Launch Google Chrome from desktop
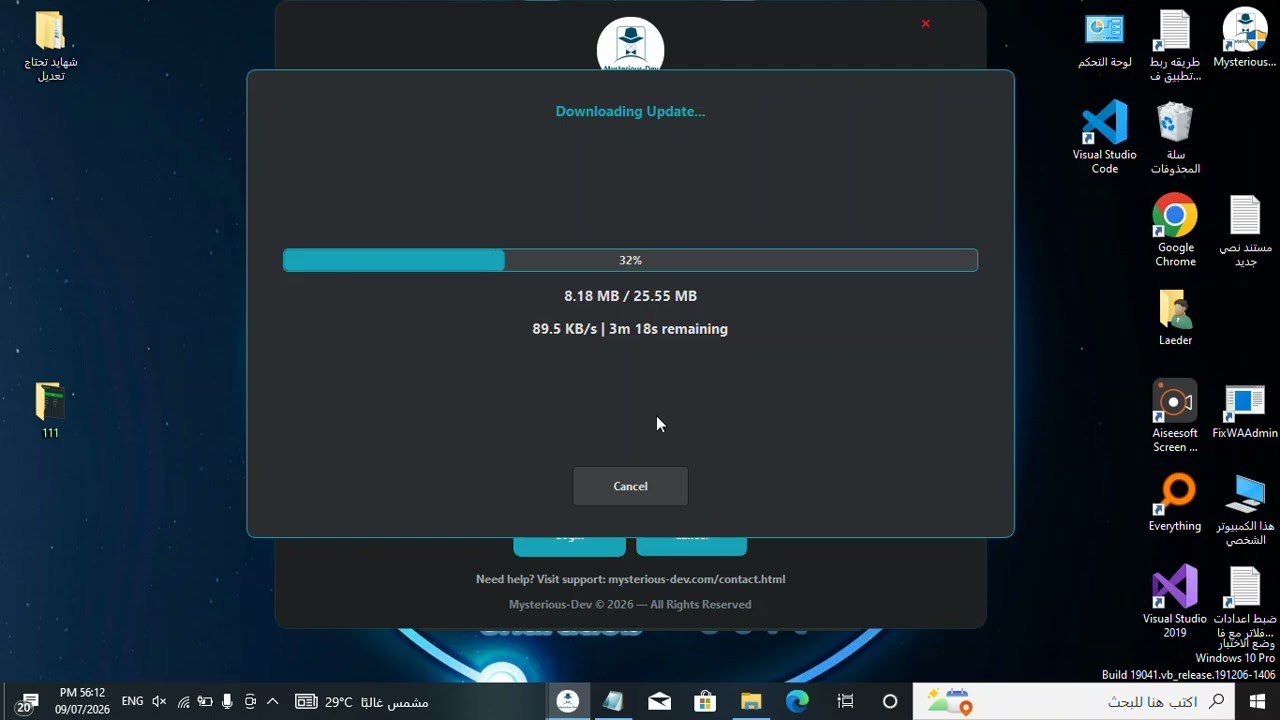The image size is (1280, 720). pyautogui.click(x=1175, y=230)
